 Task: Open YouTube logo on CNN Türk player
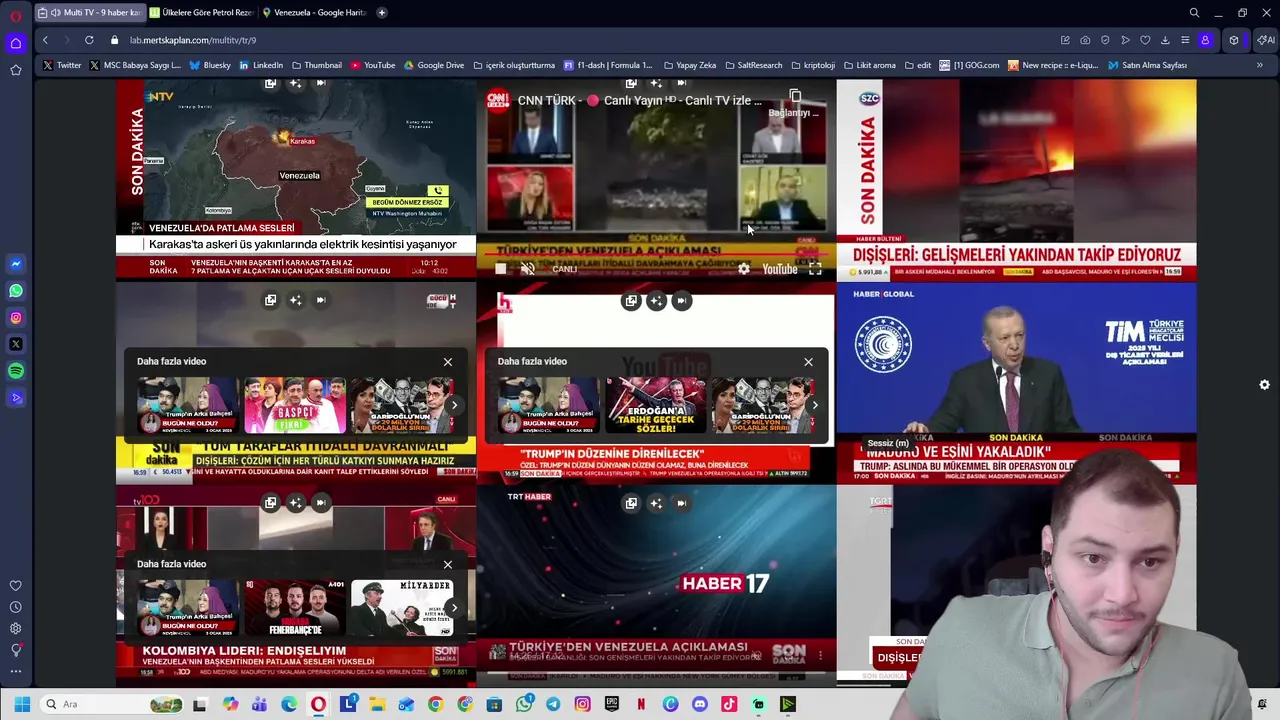pos(780,269)
